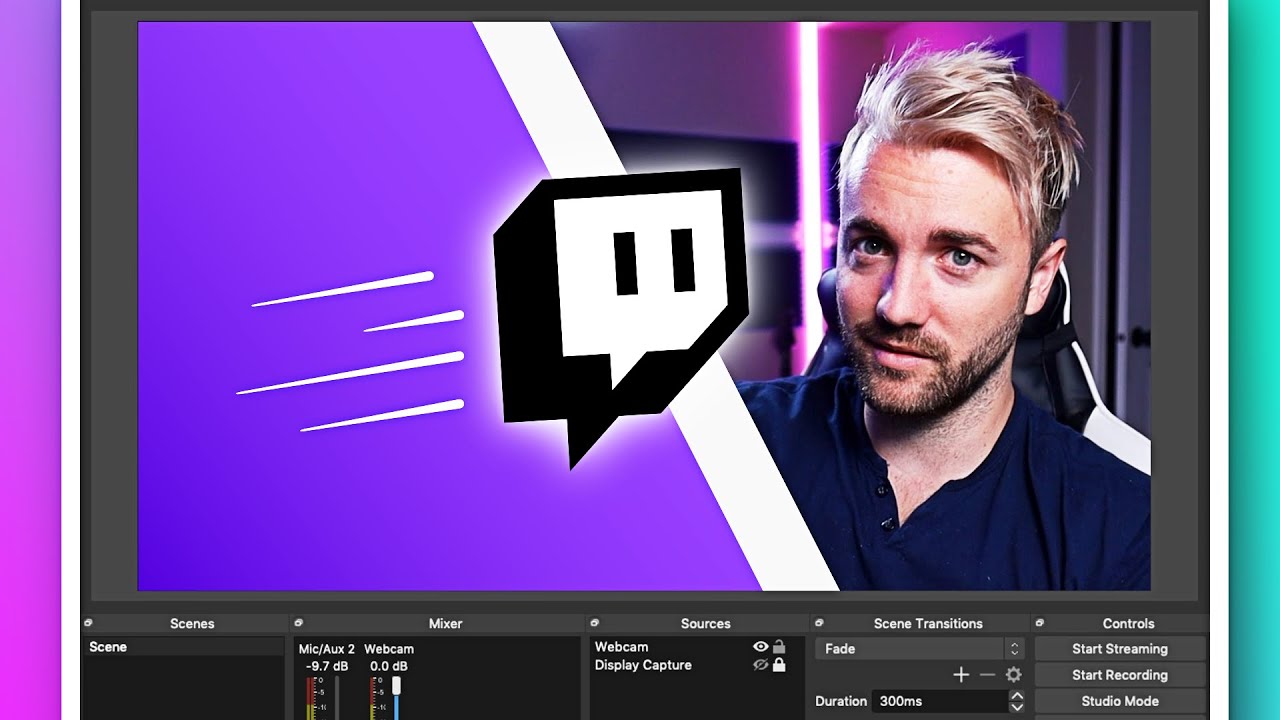The width and height of the screenshot is (1280, 720).
Task: Click Start Streaming
Action: coord(1120,649)
